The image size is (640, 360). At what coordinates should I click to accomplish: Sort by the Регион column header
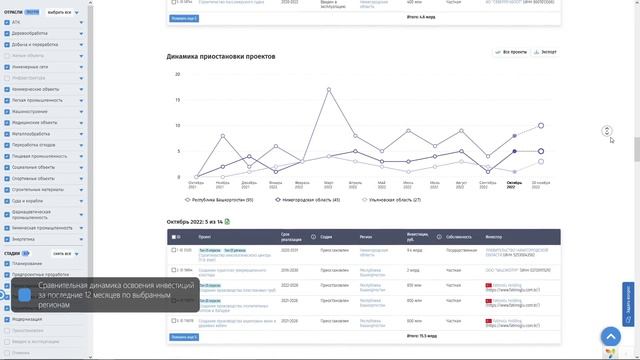coord(366,237)
